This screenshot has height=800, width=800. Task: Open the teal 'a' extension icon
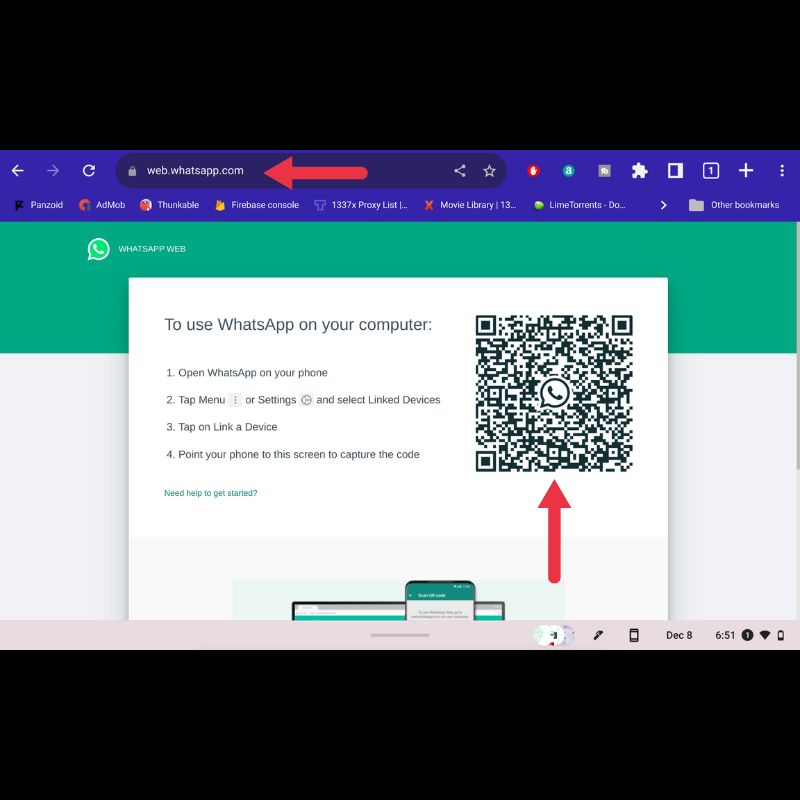point(568,171)
